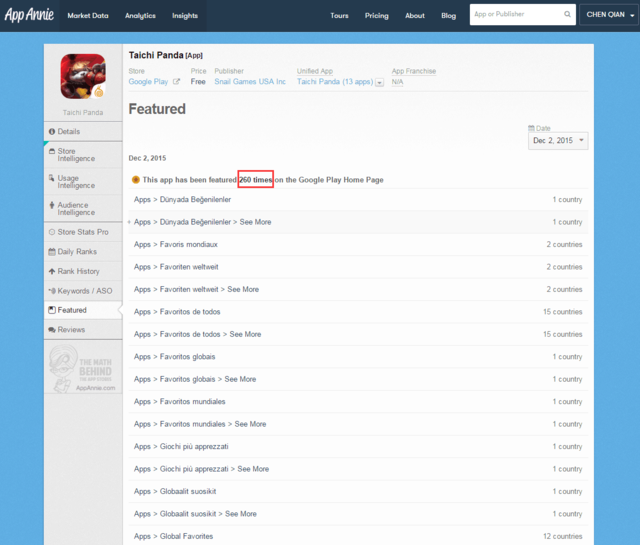
Task: Open Snail Games USA Inc publisher page
Action: 250,82
